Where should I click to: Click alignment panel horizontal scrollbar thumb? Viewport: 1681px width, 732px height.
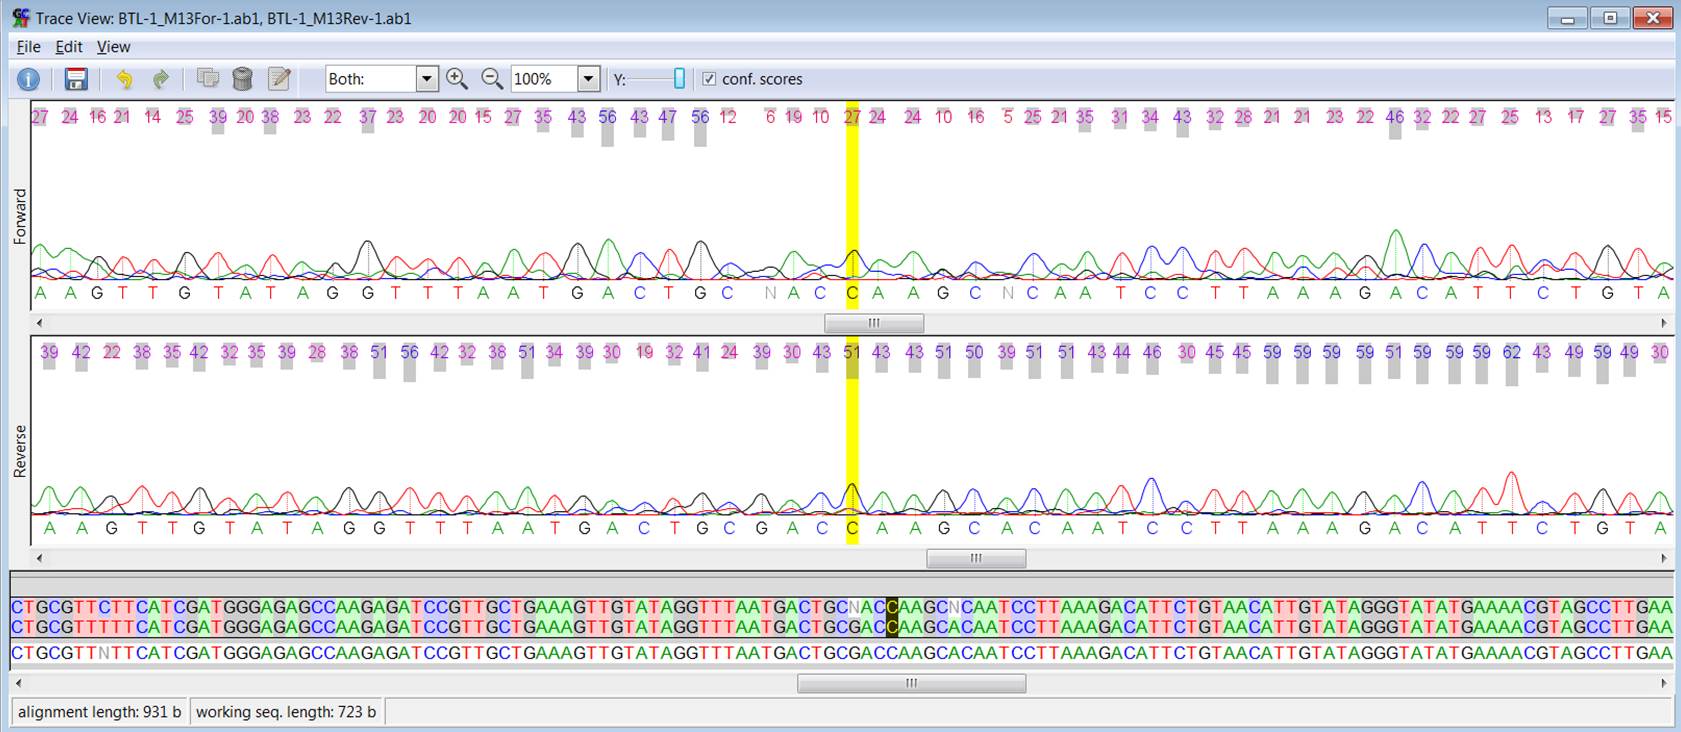coord(911,683)
